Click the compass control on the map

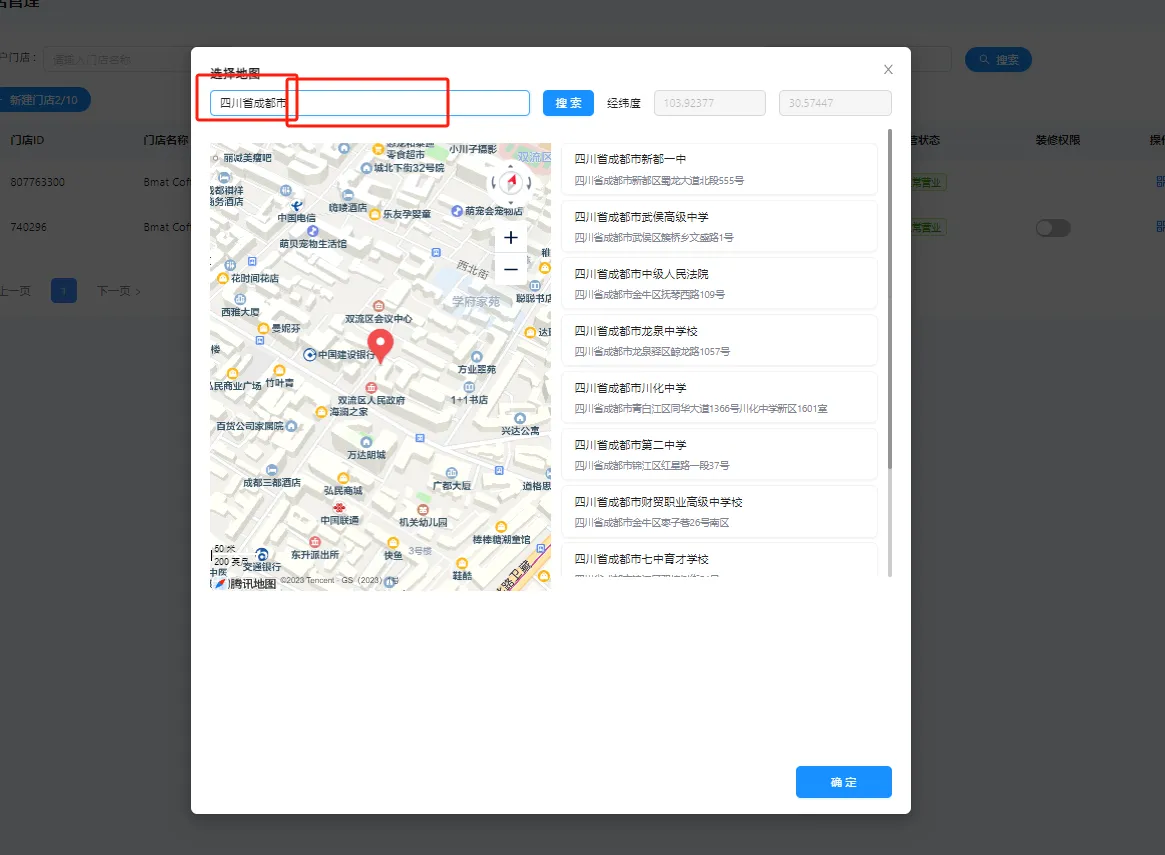point(510,183)
